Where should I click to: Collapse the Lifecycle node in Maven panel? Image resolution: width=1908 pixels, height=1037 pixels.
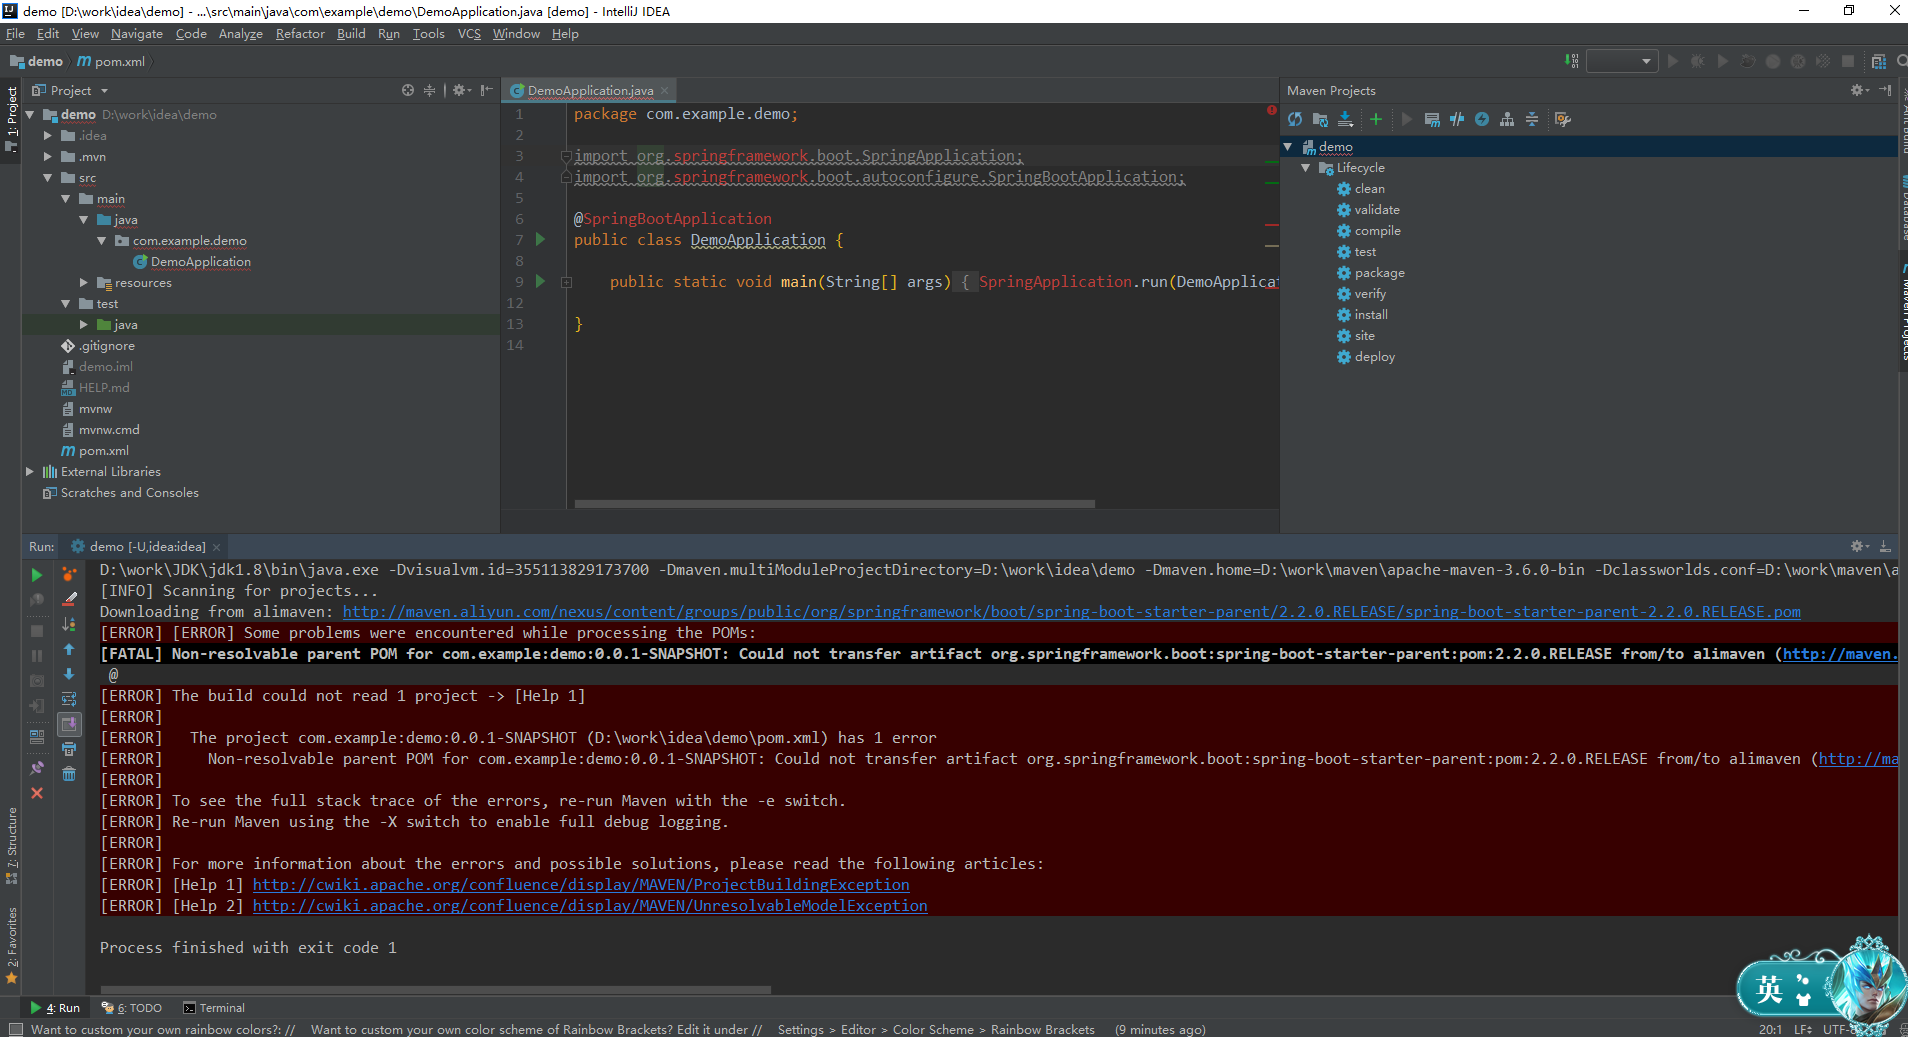1306,168
